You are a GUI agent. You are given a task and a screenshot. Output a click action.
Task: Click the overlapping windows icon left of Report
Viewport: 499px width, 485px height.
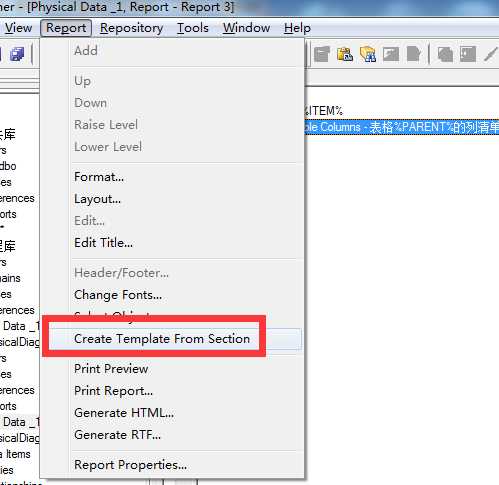coord(17,54)
